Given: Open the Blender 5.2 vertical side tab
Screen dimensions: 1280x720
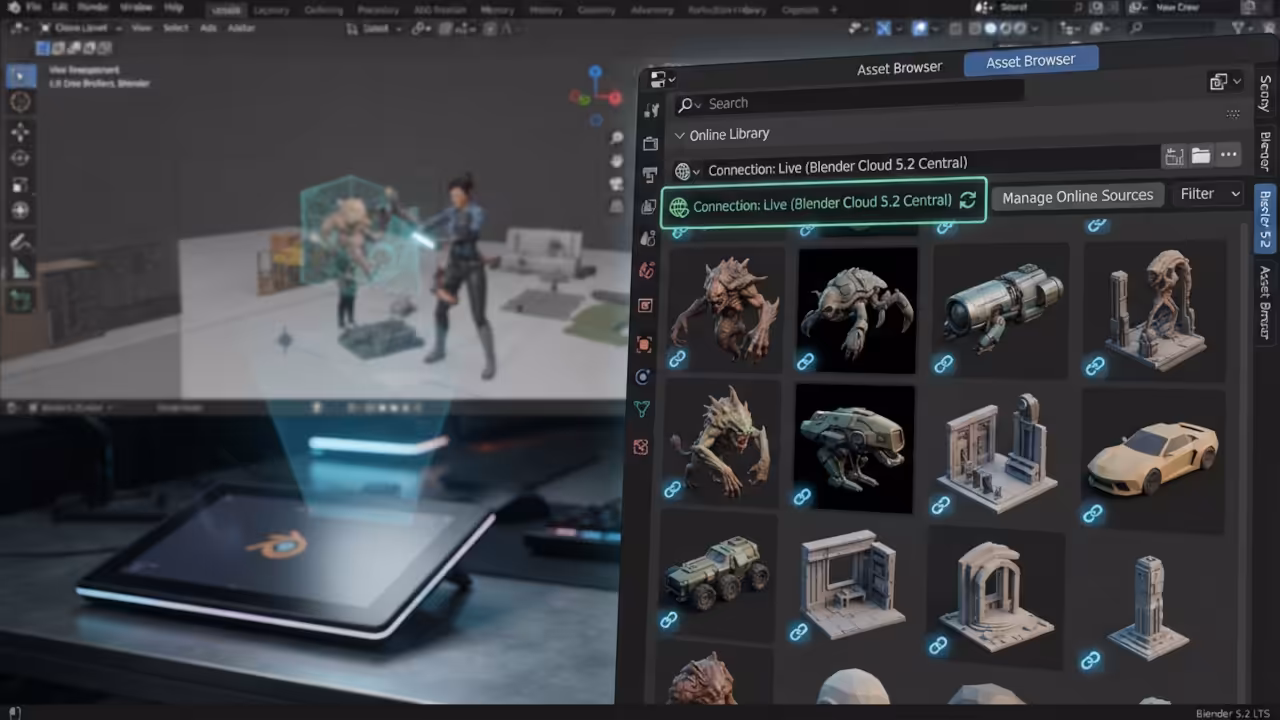Looking at the screenshot, I should (1265, 218).
